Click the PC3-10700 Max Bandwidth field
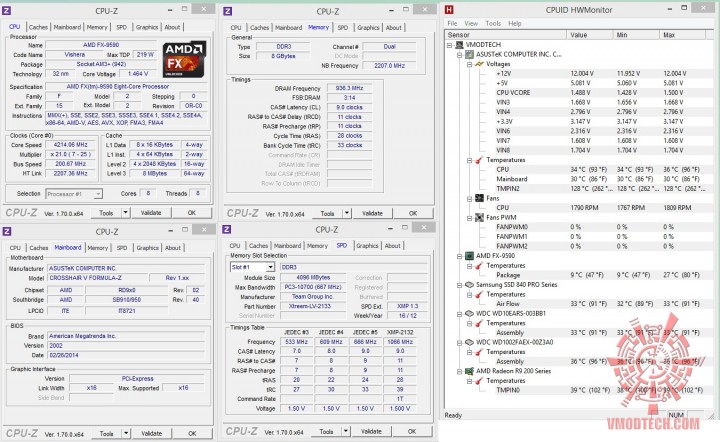The image size is (720, 442). pos(313,287)
